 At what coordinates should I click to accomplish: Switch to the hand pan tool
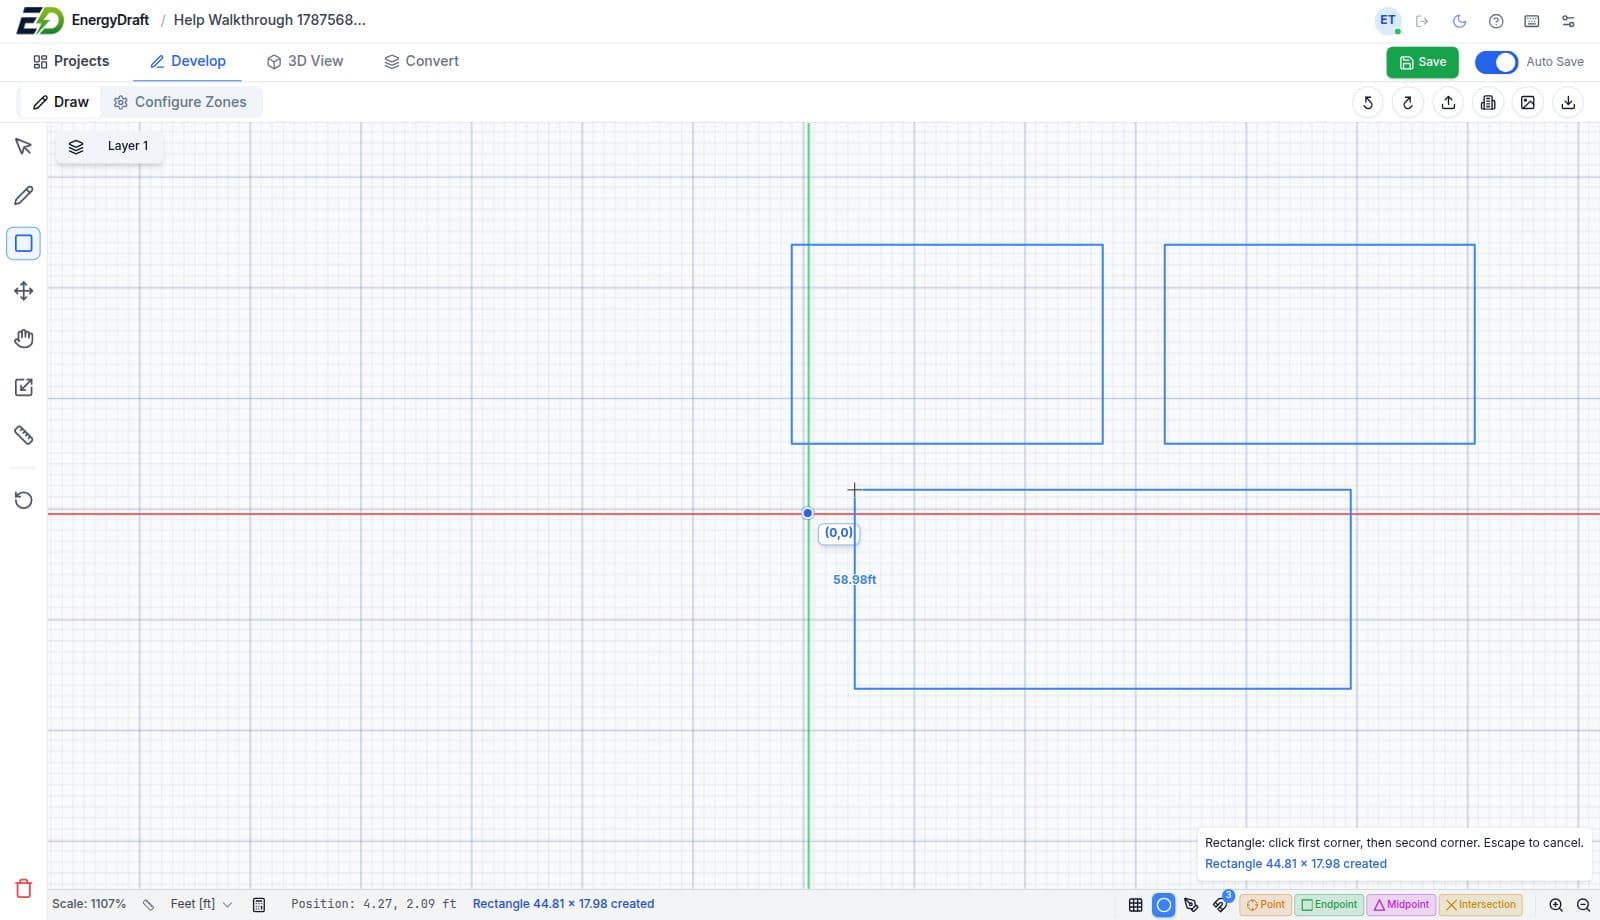tap(24, 339)
